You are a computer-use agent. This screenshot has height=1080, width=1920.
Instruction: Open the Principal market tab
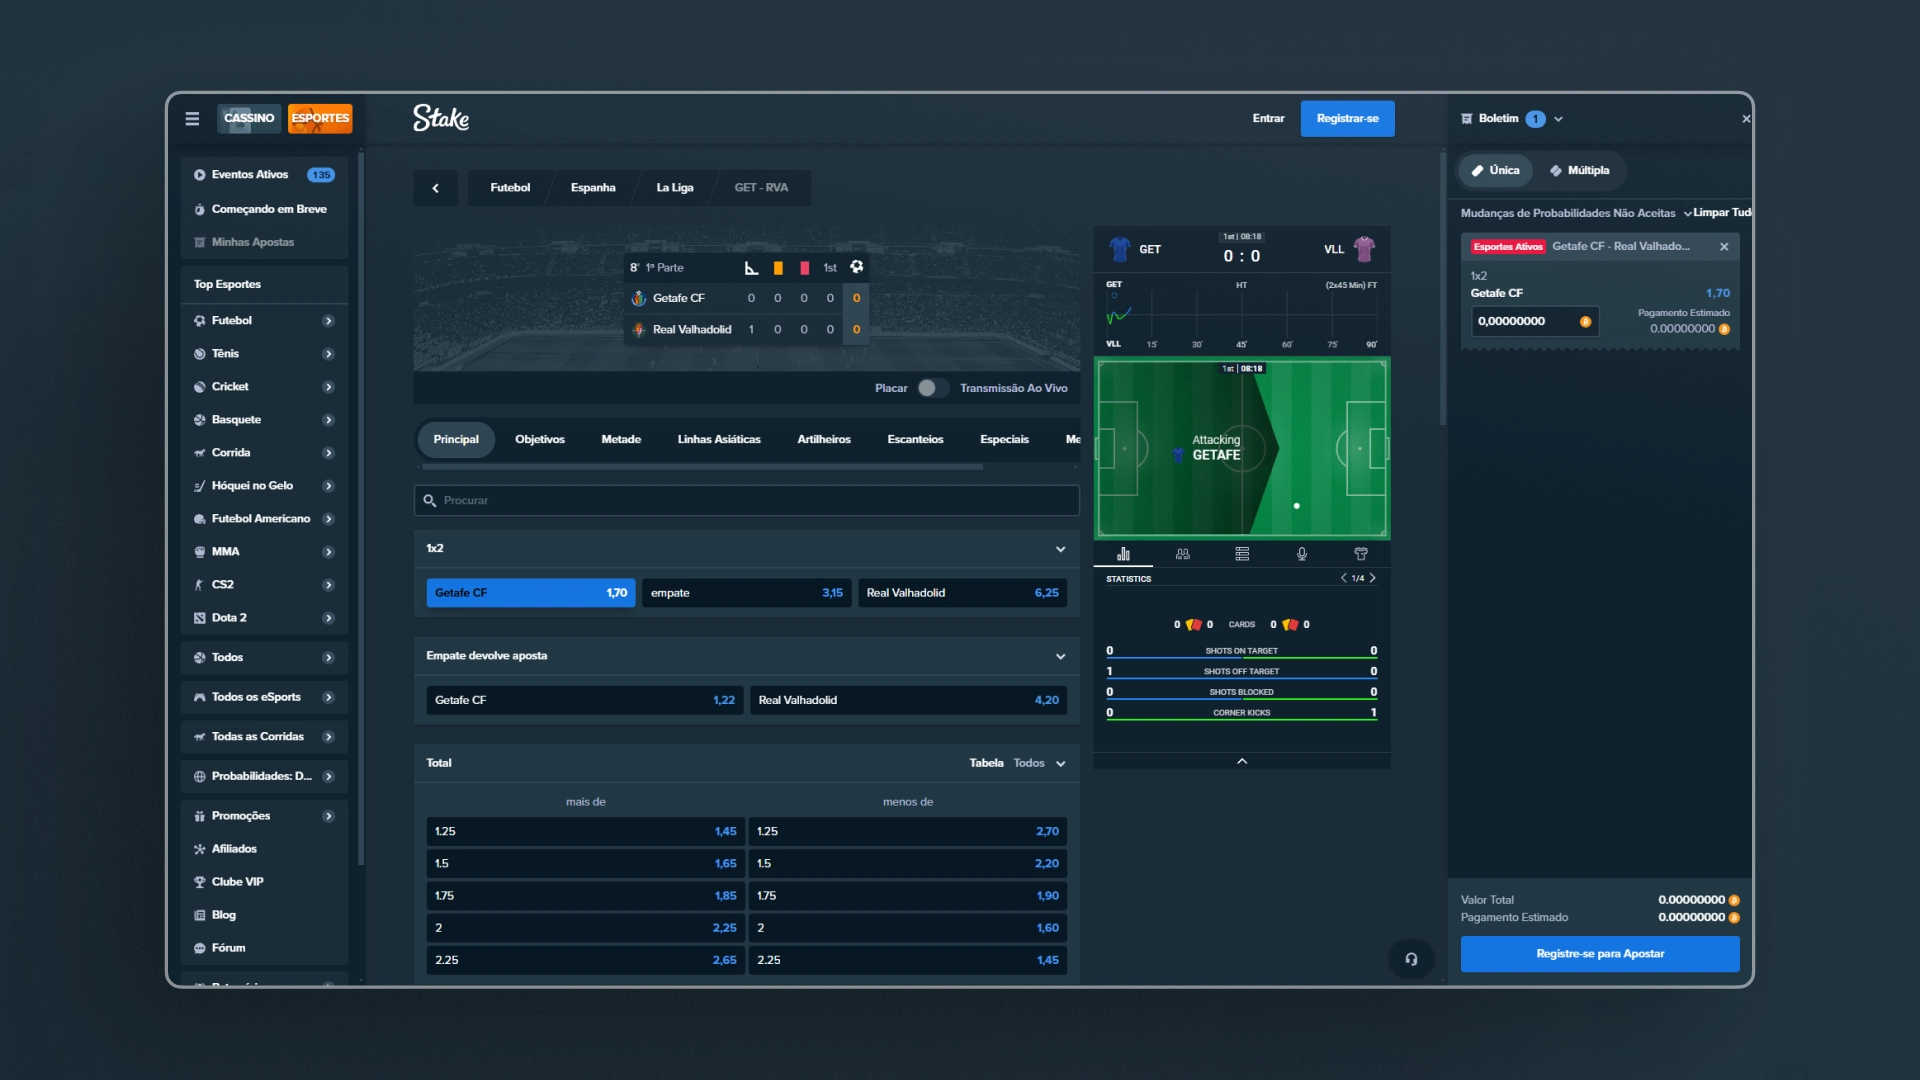(456, 440)
